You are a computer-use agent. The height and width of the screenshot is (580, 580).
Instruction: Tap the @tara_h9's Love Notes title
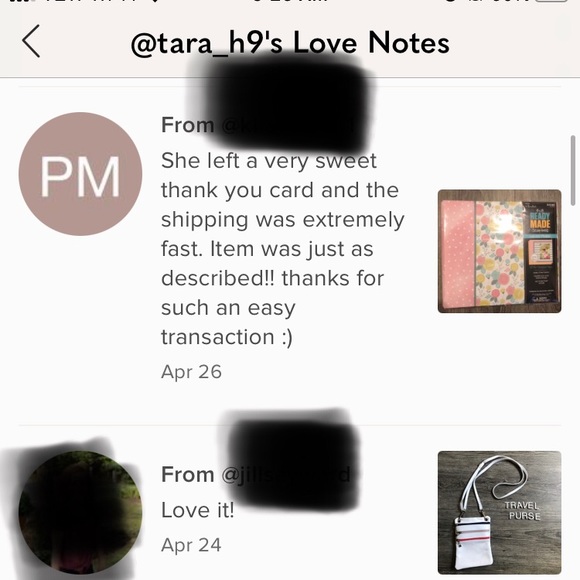click(290, 44)
